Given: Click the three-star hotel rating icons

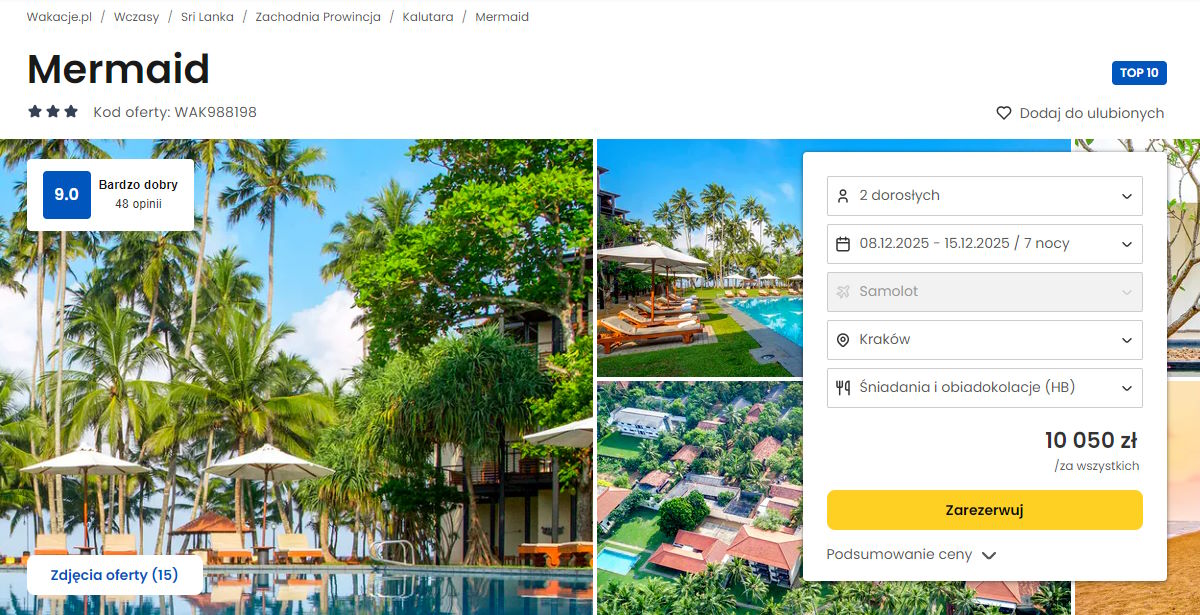Looking at the screenshot, I should click(x=53, y=112).
